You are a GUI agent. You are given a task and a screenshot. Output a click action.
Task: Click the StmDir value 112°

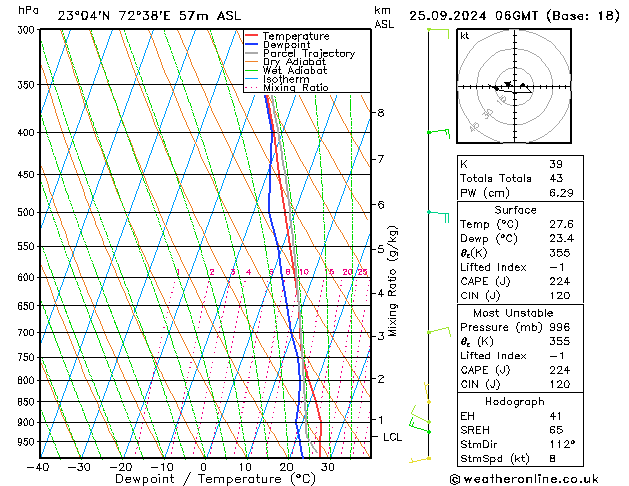(562, 444)
